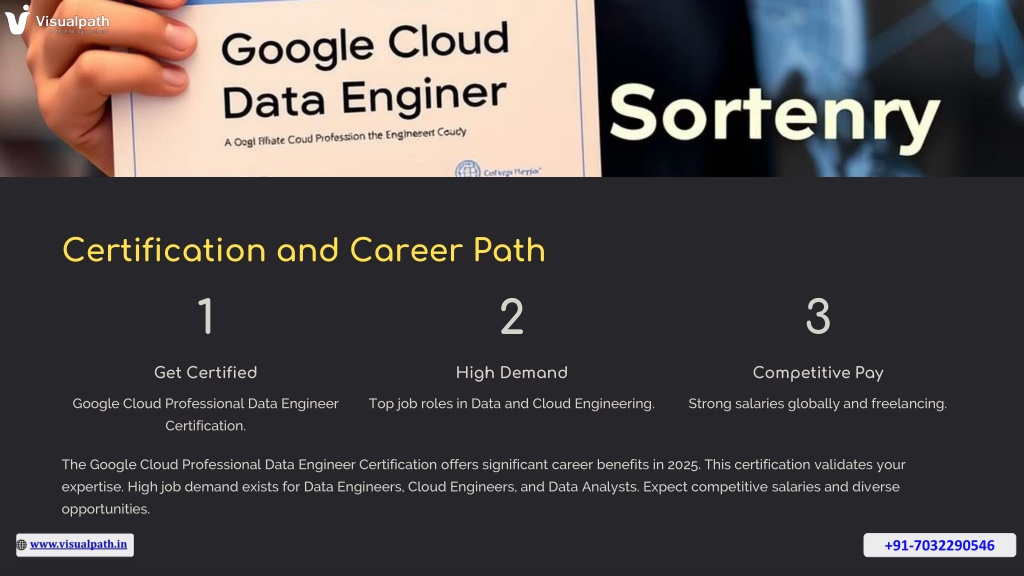
Task: Click the summary paragraph about career benefits
Action: [x=483, y=487]
